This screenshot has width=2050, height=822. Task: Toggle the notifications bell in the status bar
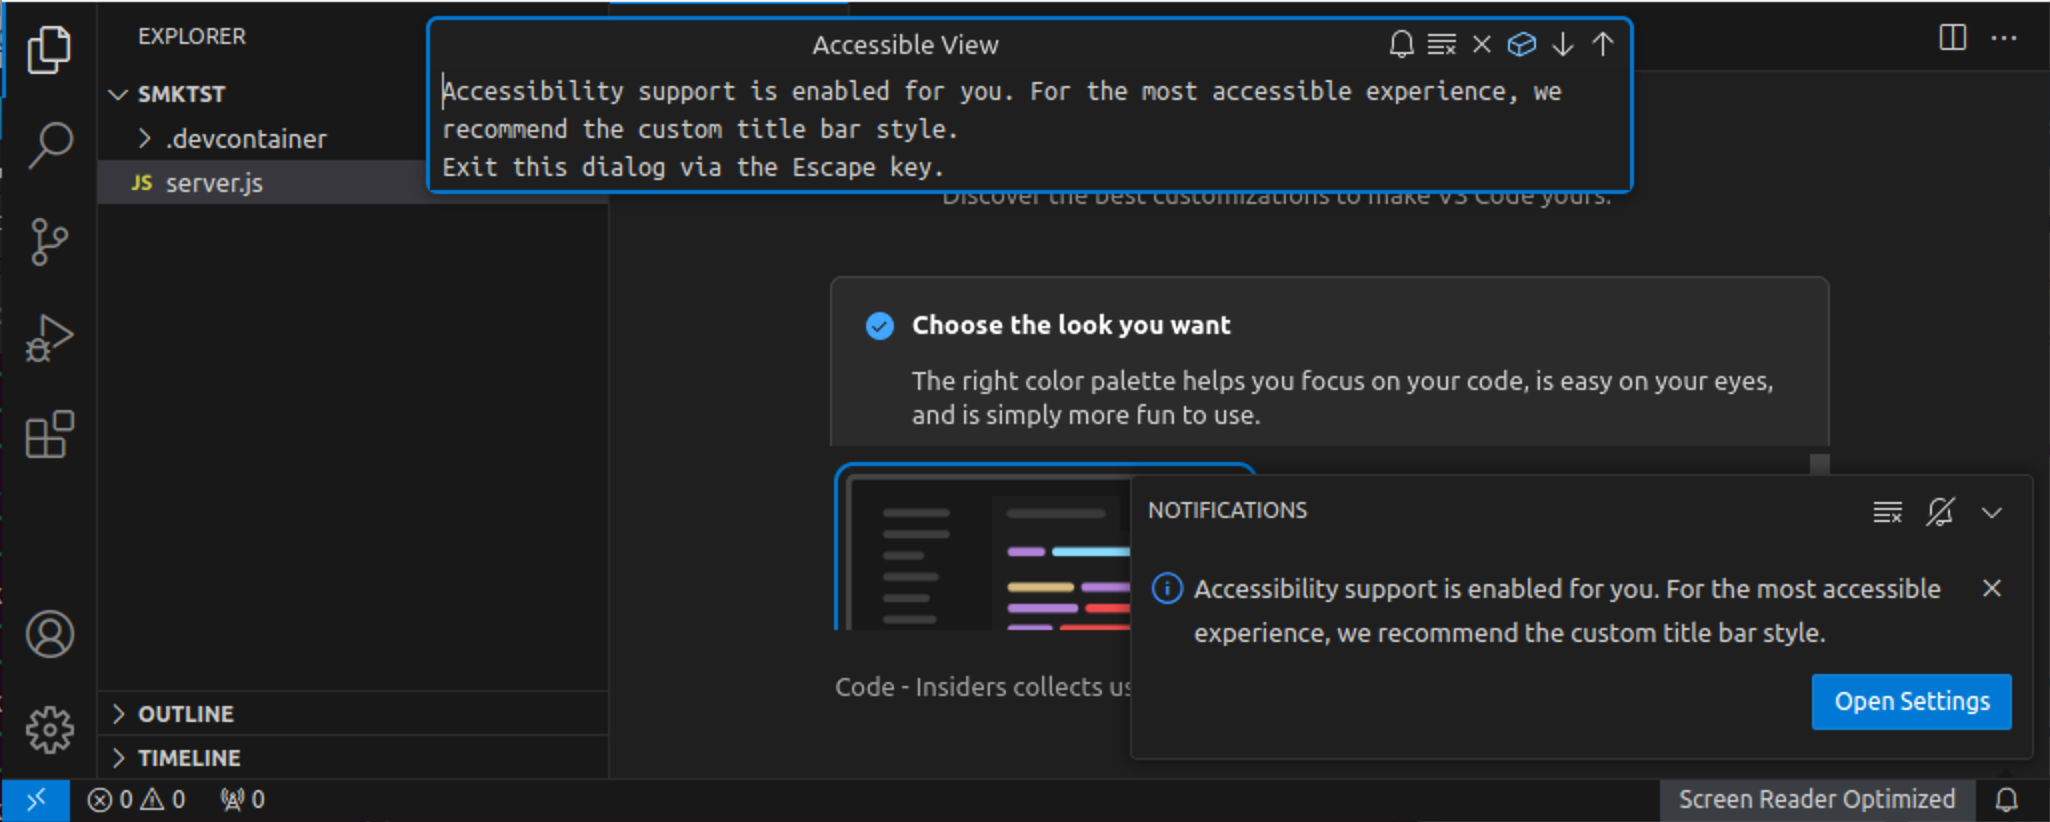point(2009,799)
